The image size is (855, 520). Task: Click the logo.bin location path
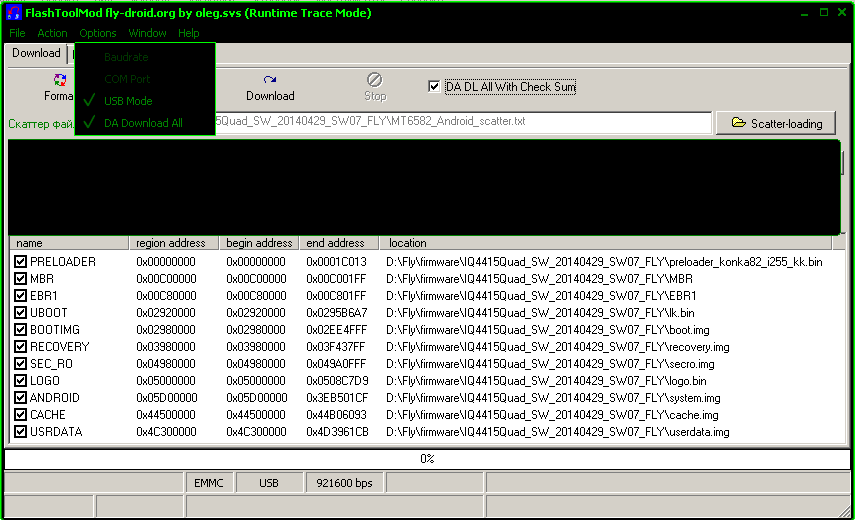click(x=546, y=380)
